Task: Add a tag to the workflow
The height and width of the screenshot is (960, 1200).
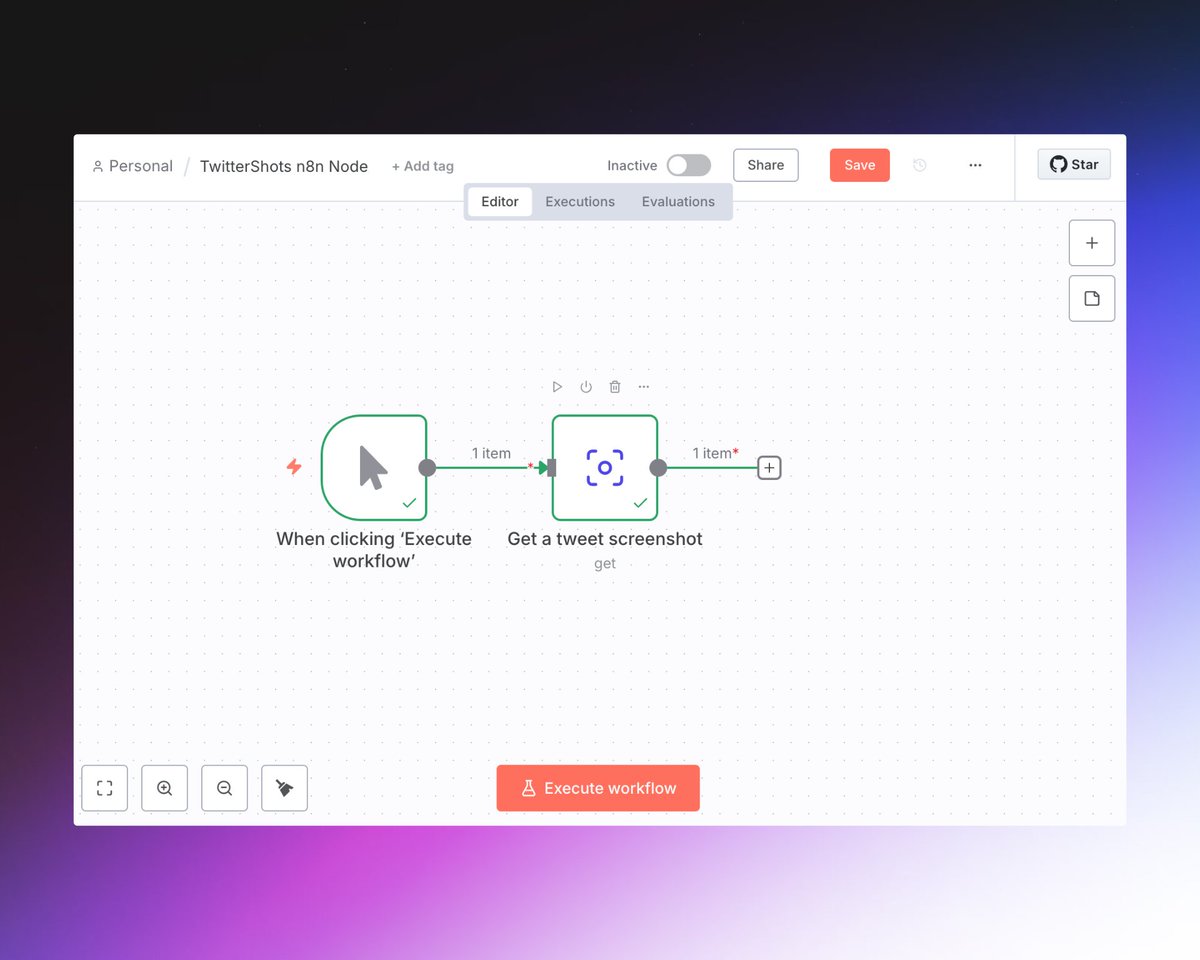Action: pyautogui.click(x=423, y=167)
